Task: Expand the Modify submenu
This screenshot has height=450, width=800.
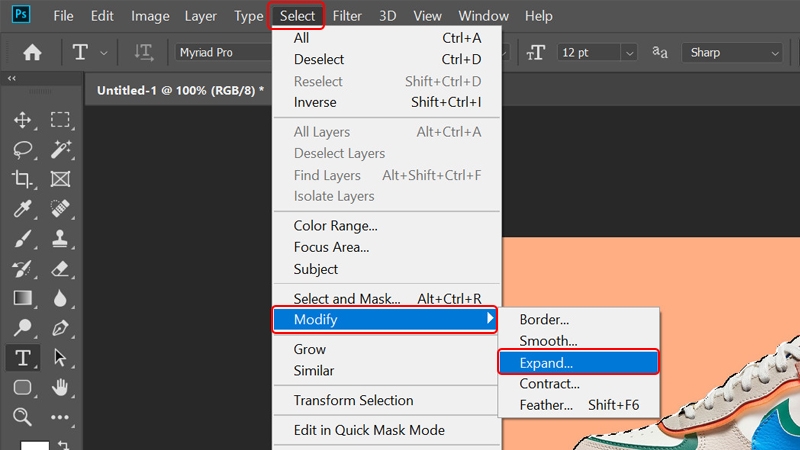Action: [385, 319]
